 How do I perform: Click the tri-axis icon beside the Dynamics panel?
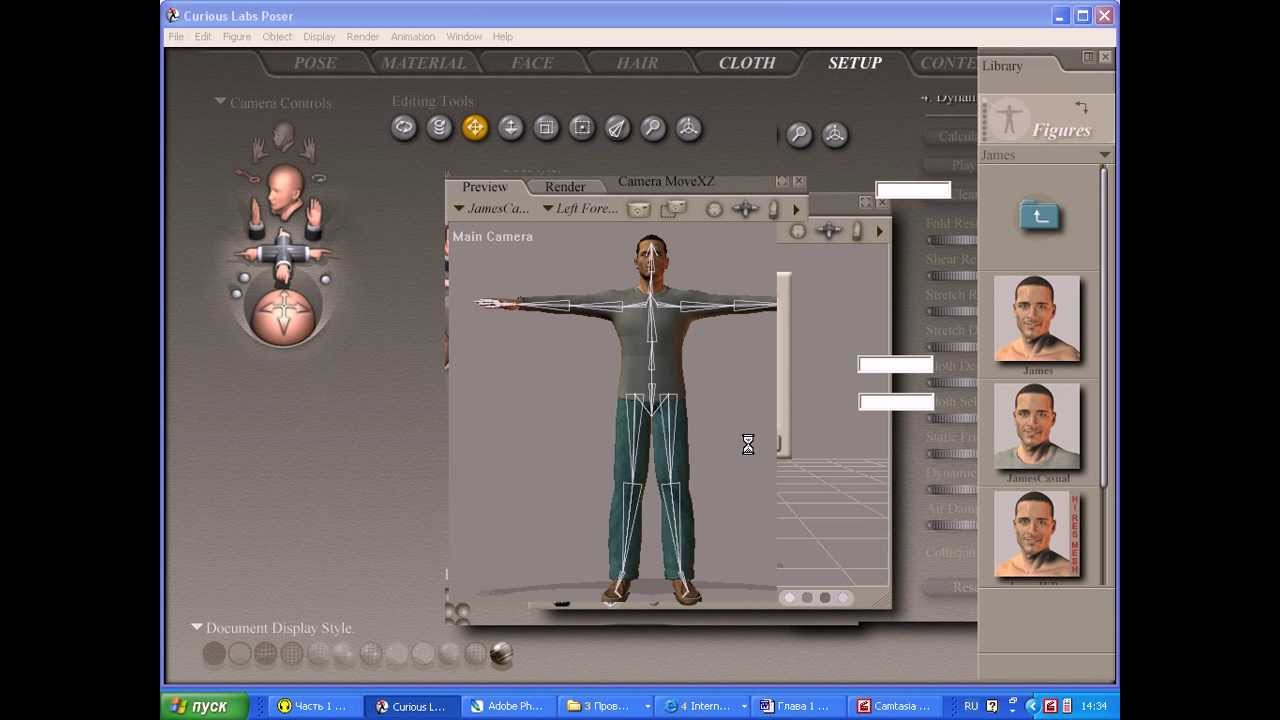835,134
